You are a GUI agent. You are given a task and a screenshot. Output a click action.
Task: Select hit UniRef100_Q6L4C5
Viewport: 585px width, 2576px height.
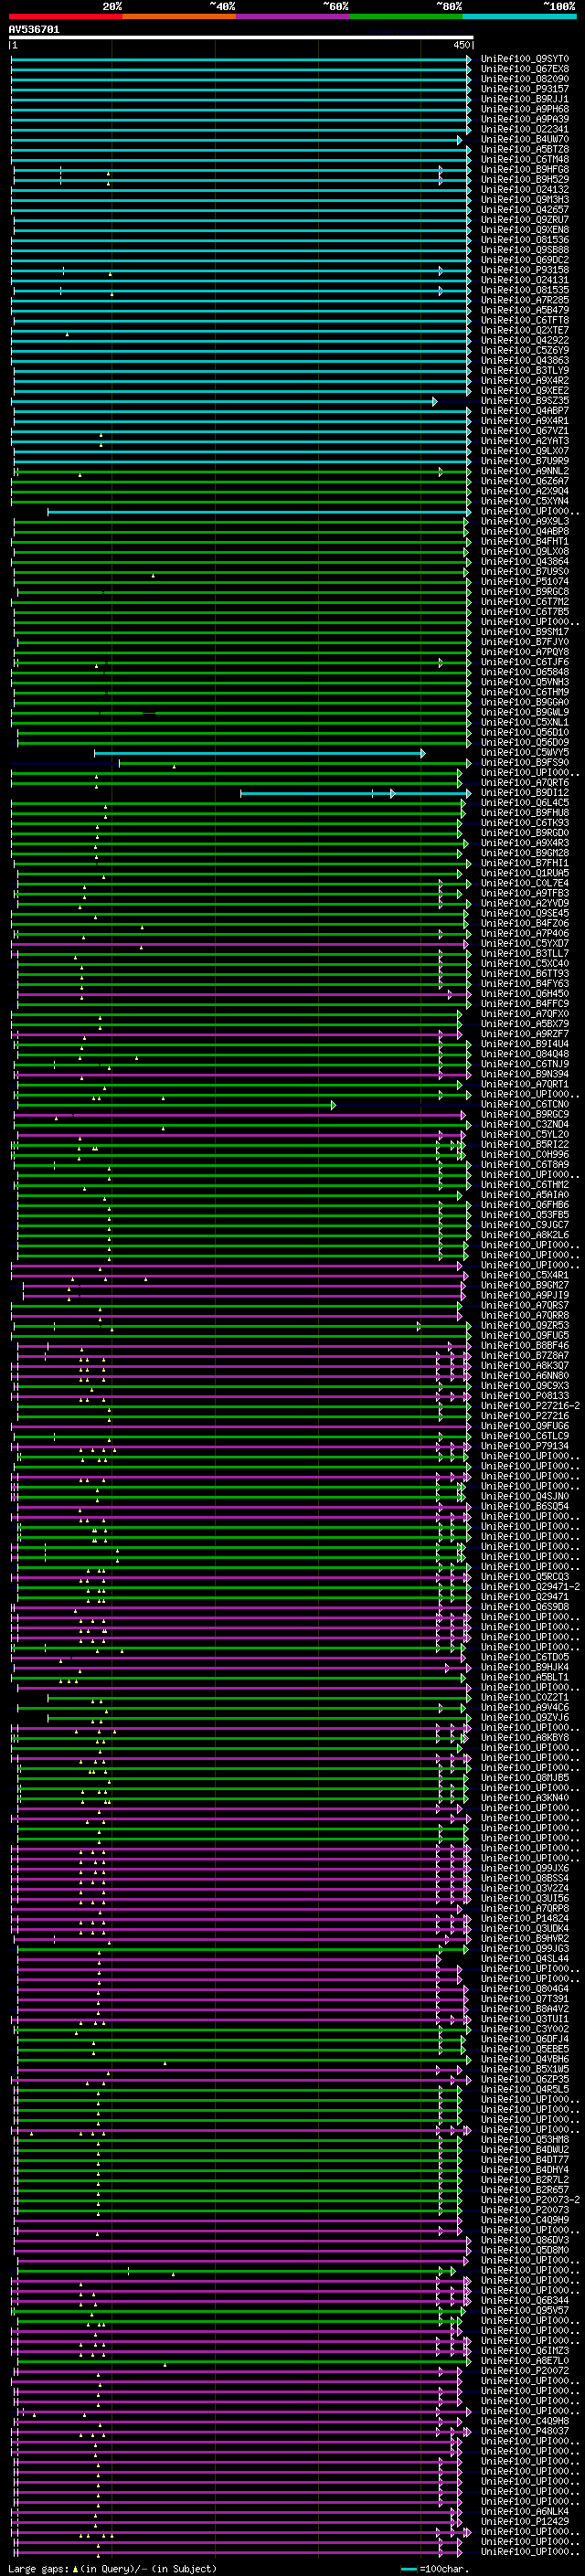click(524, 803)
